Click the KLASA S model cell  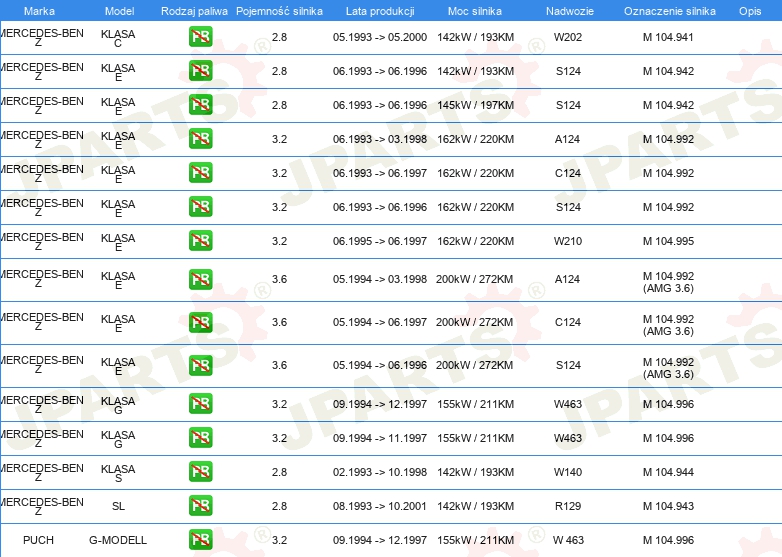pos(118,472)
